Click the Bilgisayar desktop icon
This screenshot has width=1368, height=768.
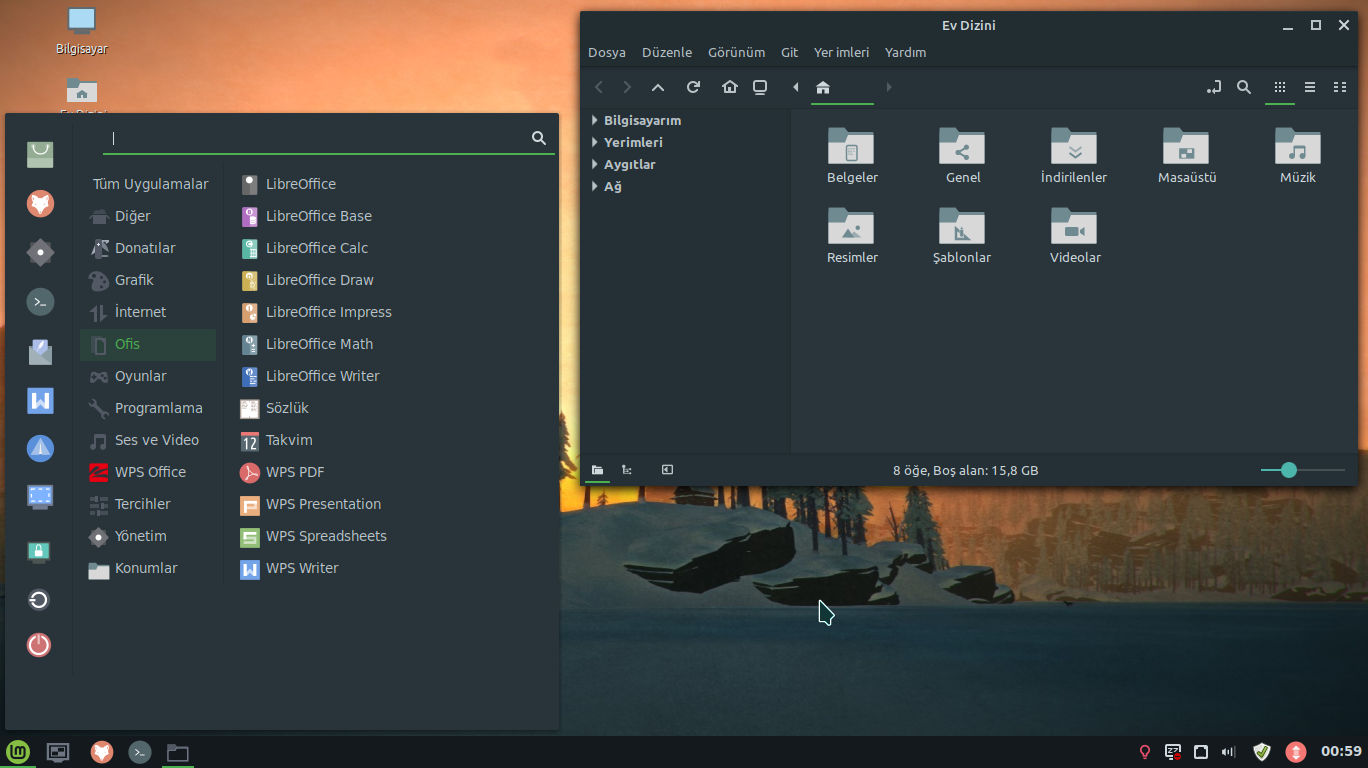pos(81,31)
